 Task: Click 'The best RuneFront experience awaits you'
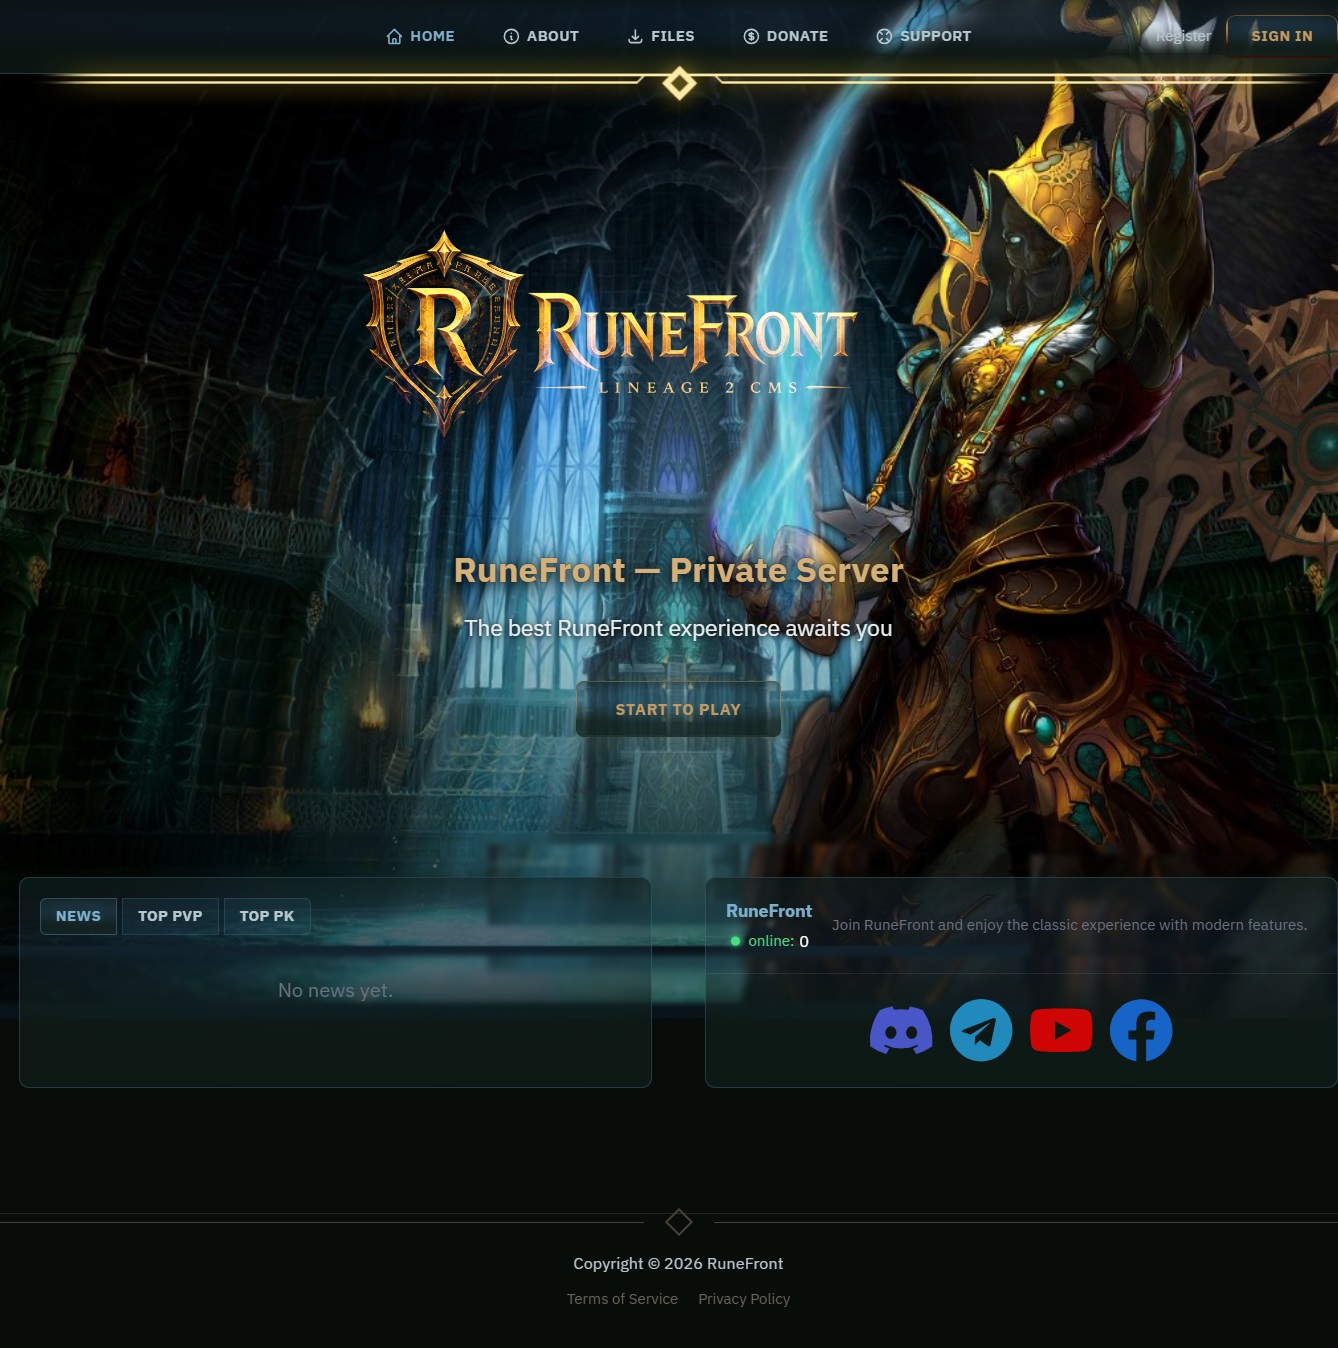(x=678, y=628)
